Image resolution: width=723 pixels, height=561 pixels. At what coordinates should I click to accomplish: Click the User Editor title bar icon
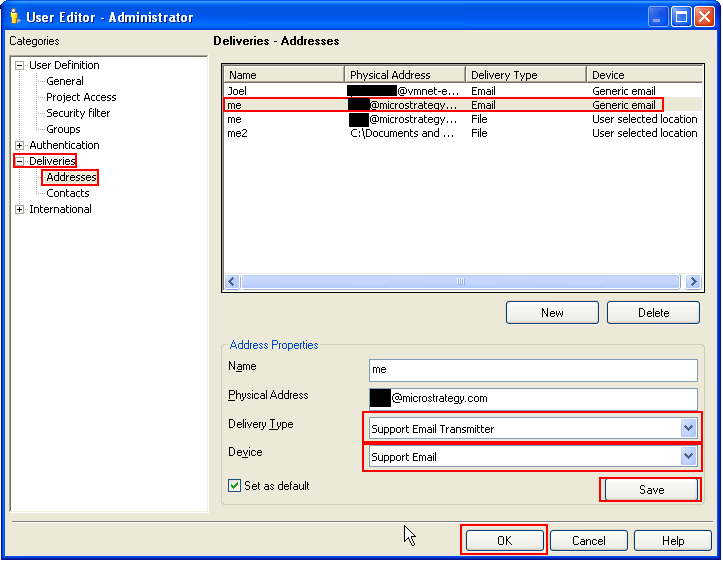click(14, 17)
